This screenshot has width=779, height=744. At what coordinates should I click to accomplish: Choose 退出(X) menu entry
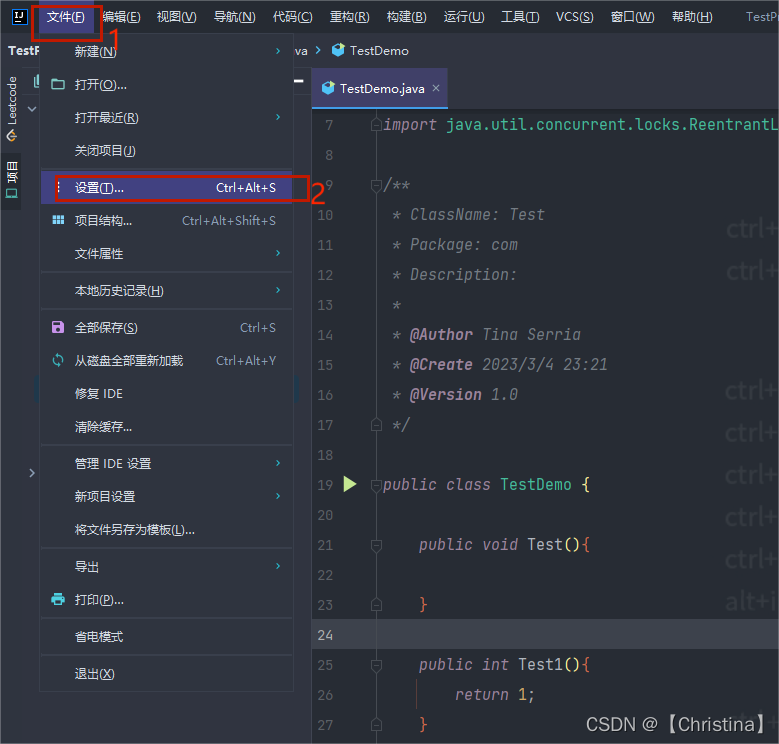(x=166, y=673)
